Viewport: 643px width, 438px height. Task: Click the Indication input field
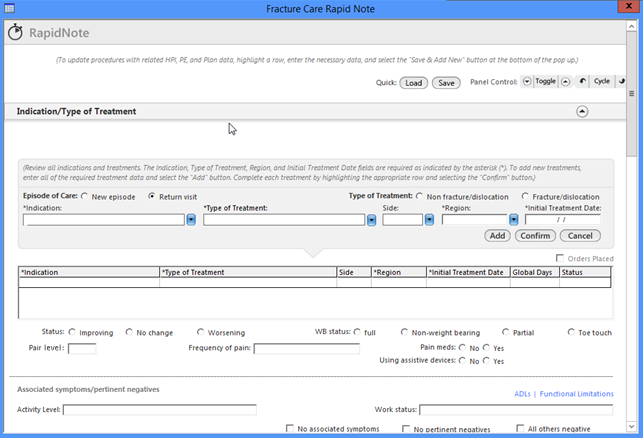click(x=104, y=220)
